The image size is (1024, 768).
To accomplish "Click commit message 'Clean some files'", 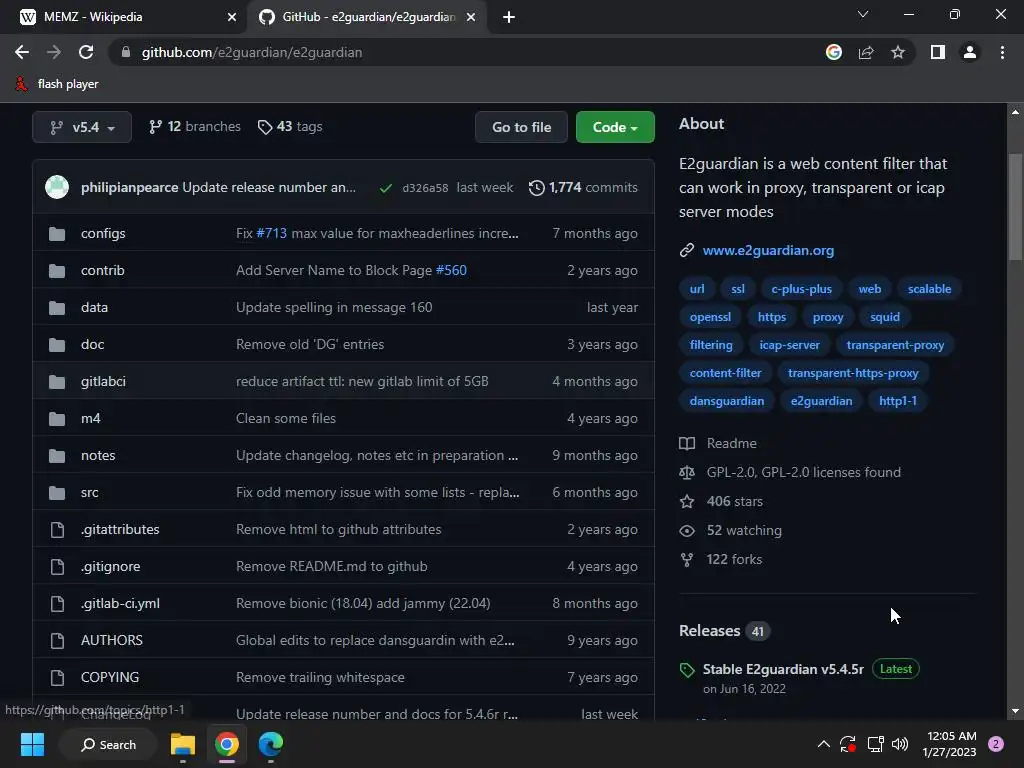I will coord(285,419).
